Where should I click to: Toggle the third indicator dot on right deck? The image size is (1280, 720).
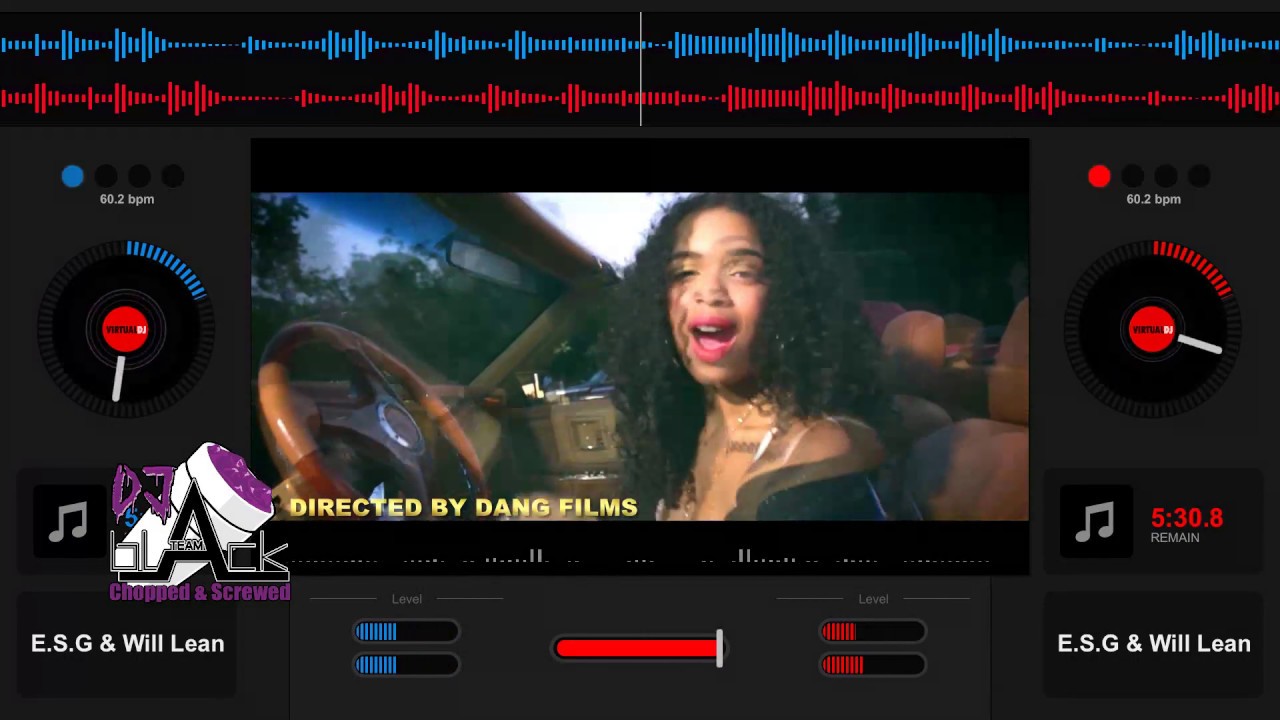(x=1166, y=177)
